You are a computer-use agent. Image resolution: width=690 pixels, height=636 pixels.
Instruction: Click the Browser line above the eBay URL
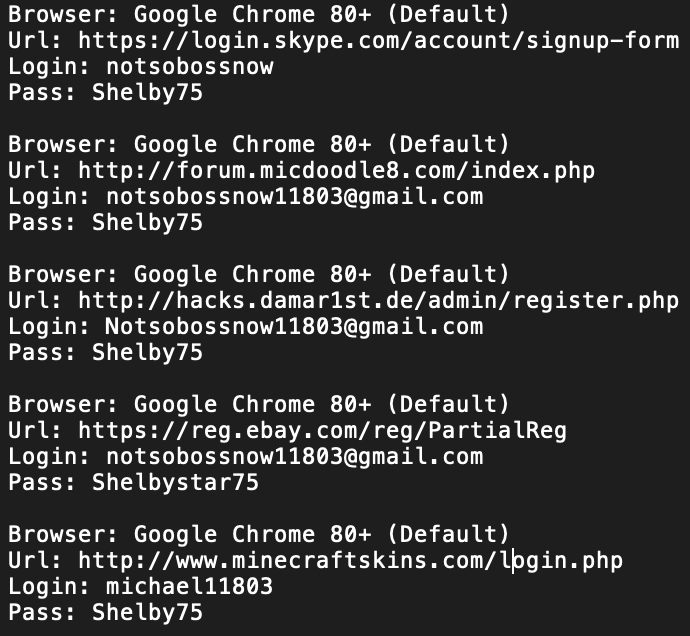258,405
